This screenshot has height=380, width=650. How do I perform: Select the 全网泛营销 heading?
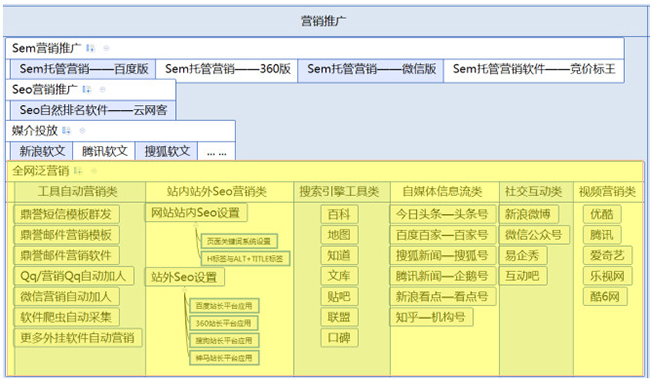(x=40, y=170)
